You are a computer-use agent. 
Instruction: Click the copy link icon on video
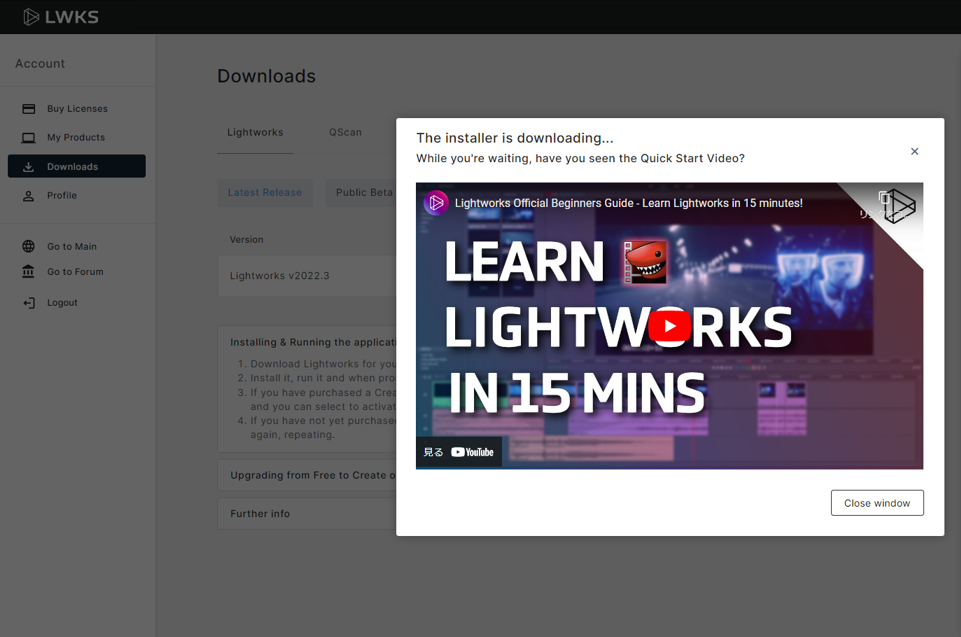coord(884,198)
